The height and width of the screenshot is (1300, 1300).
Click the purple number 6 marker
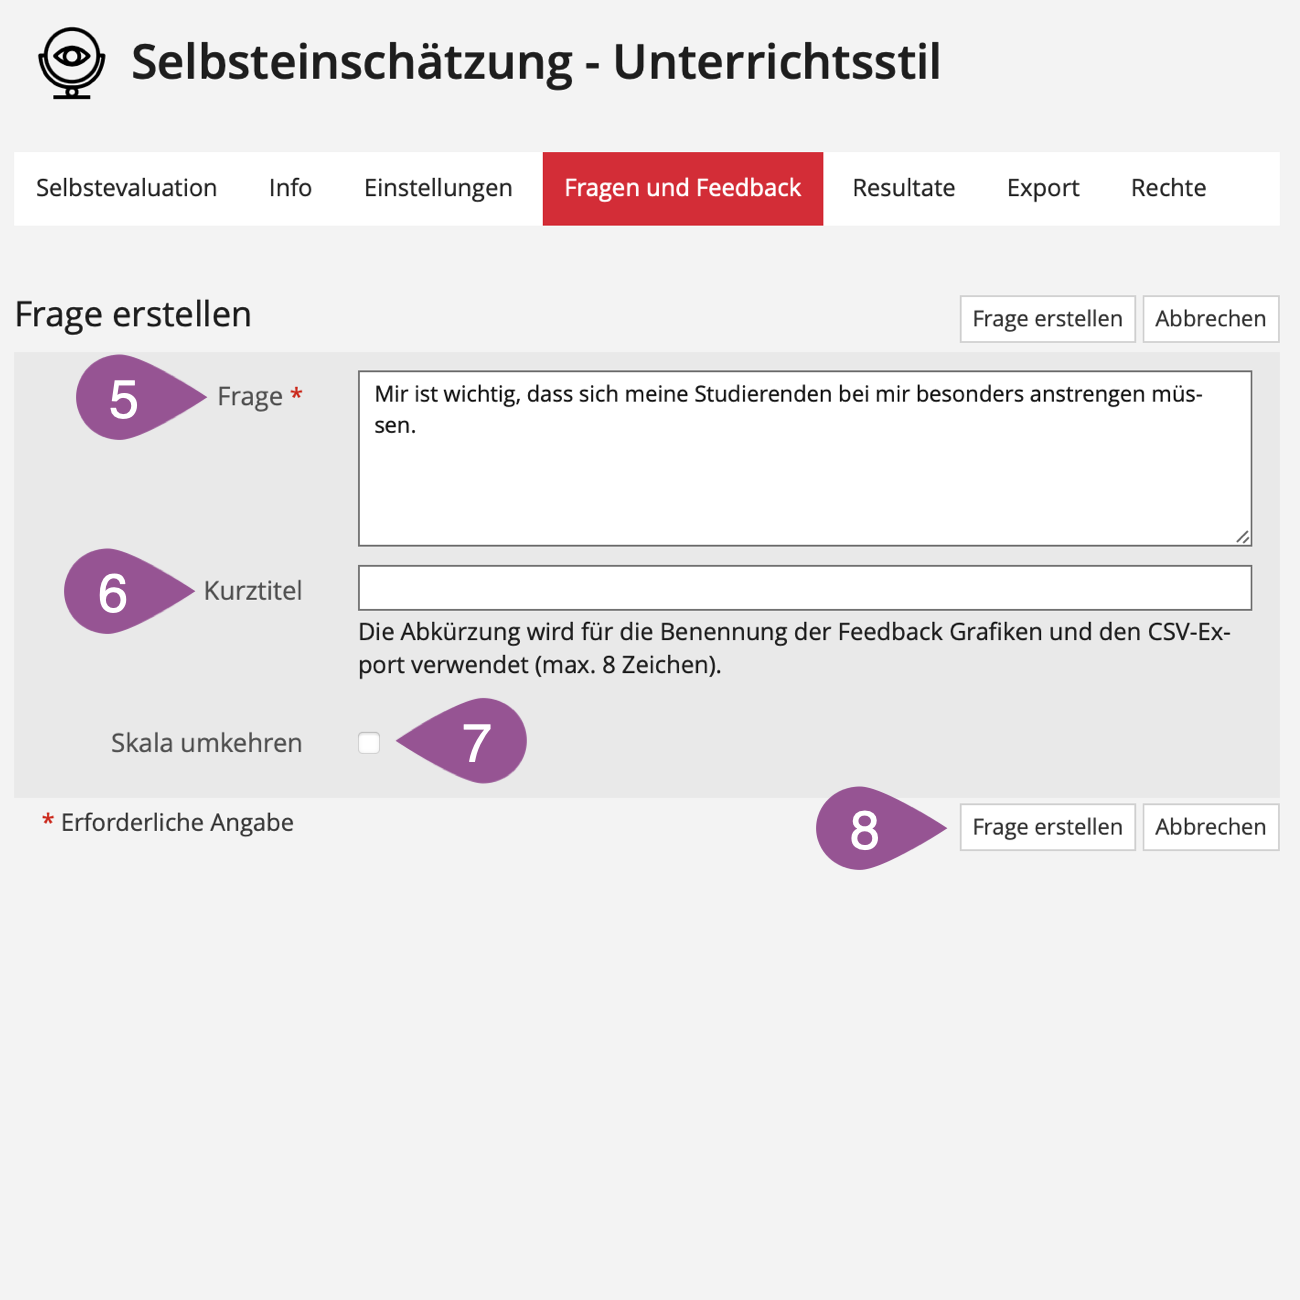tap(114, 592)
